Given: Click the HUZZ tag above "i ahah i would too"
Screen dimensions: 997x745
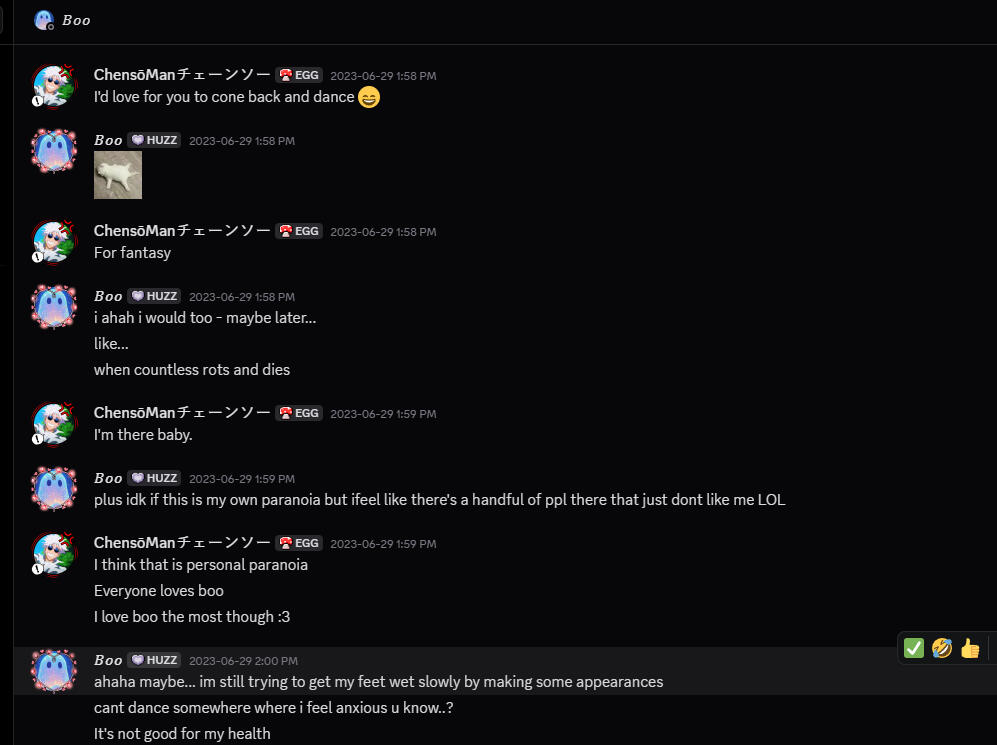Looking at the screenshot, I should tap(155, 296).
